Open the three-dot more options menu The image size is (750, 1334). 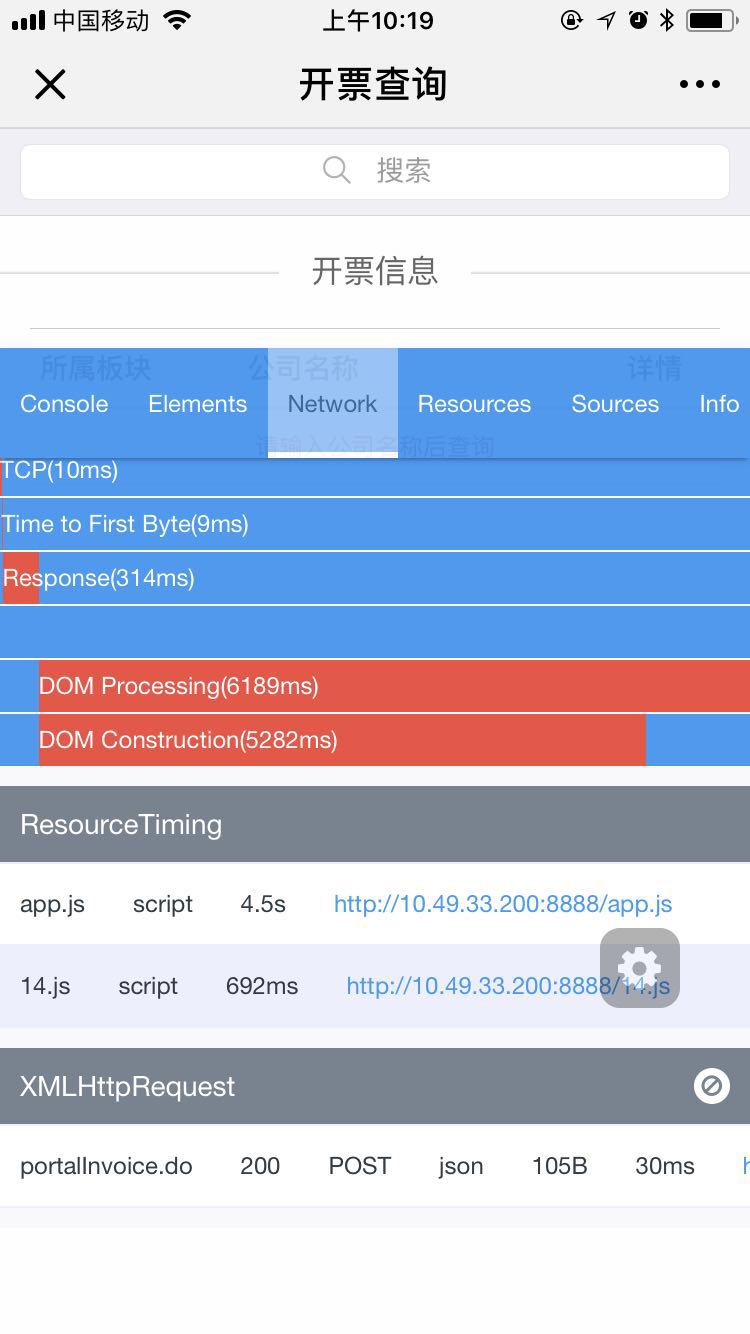[699, 85]
